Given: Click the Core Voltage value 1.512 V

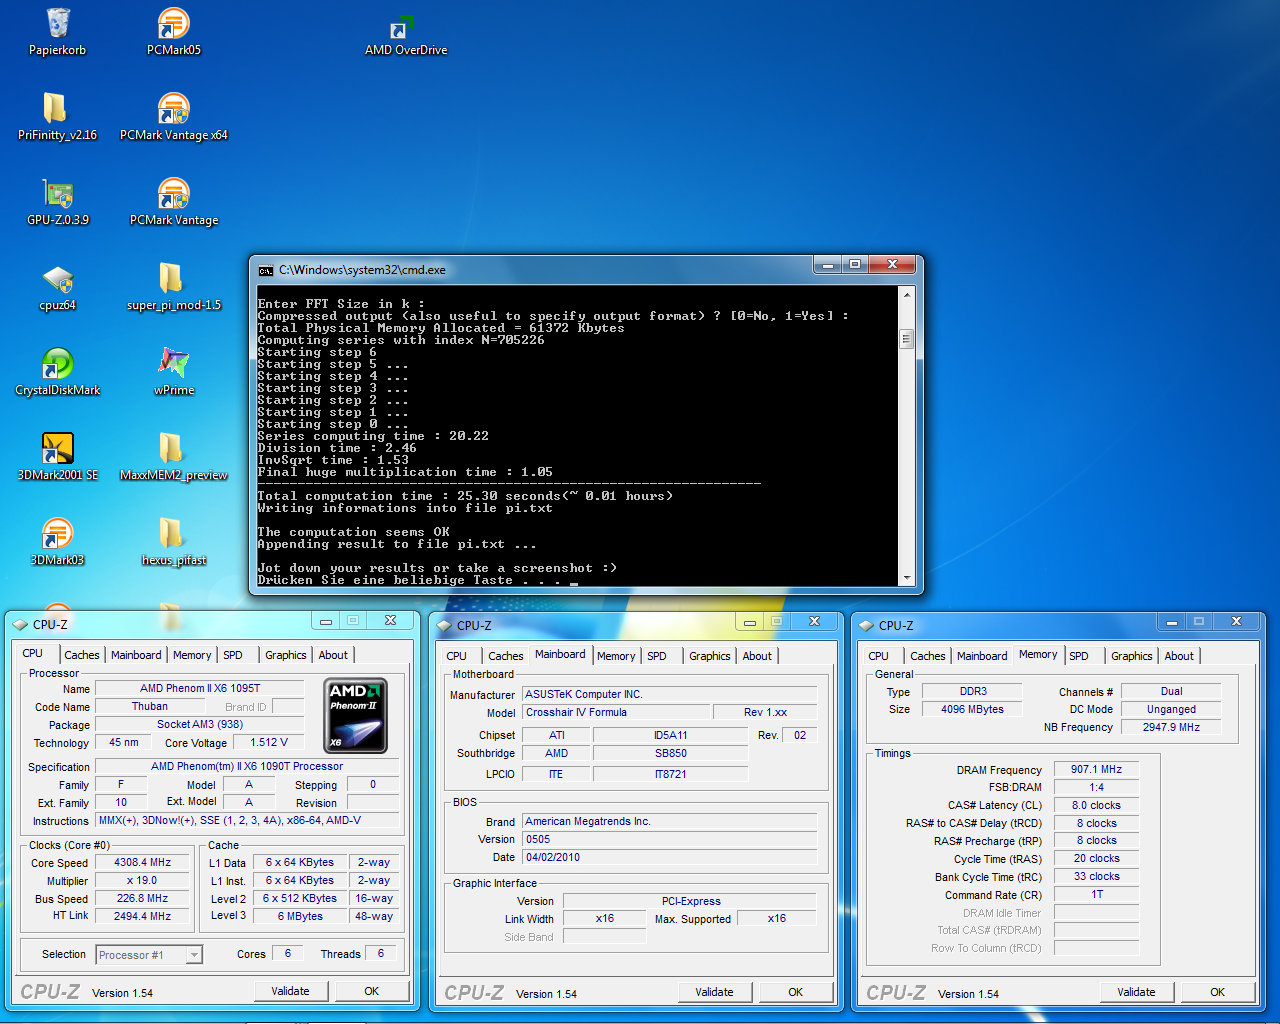Looking at the screenshot, I should coord(269,742).
